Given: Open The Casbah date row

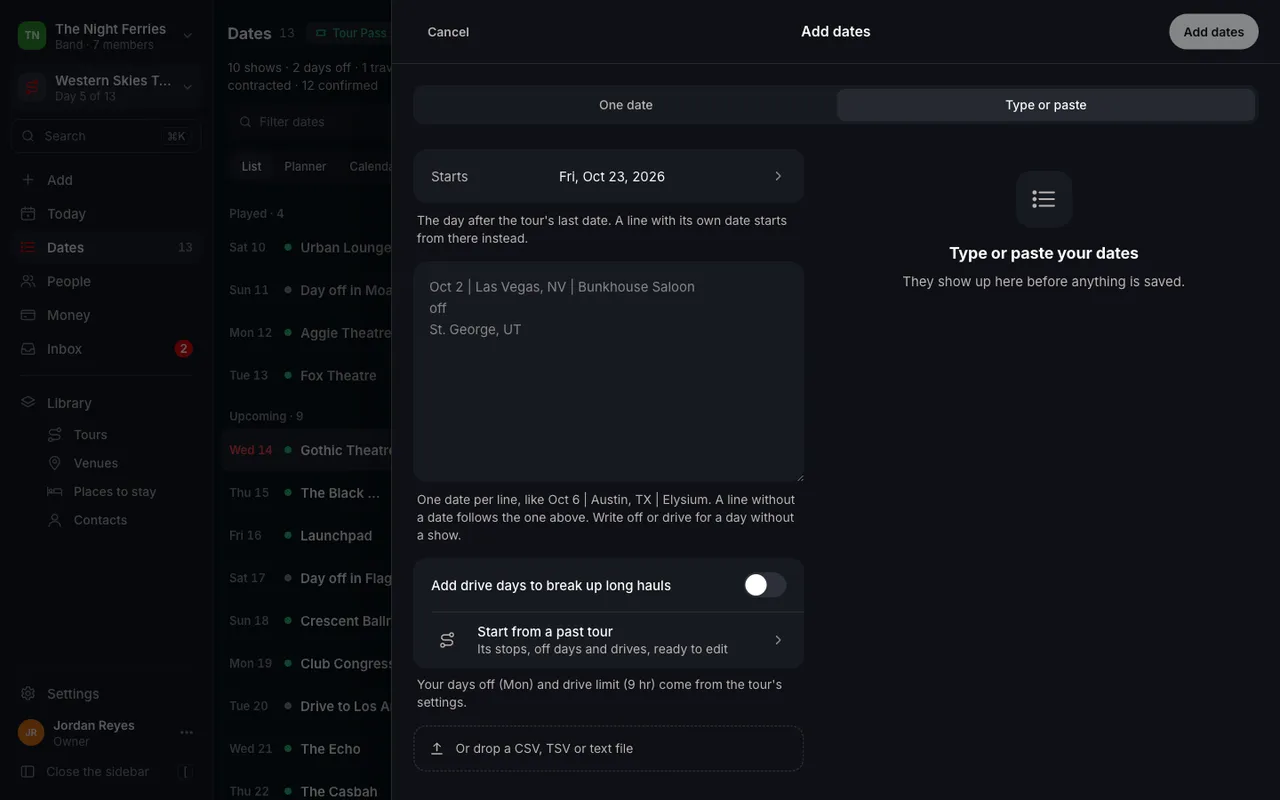Looking at the screenshot, I should (306, 790).
